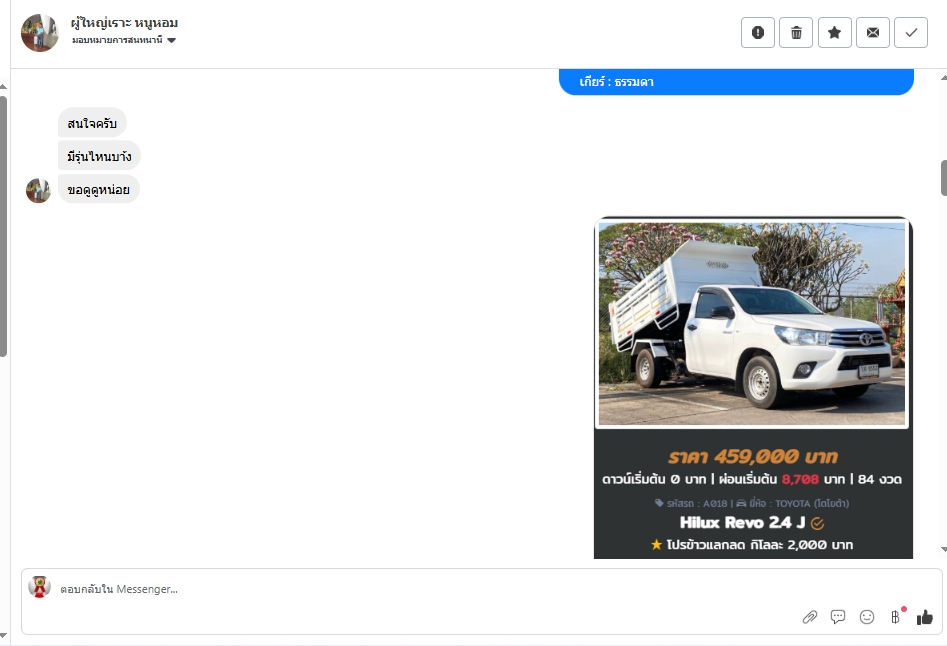The width and height of the screenshot is (947, 646).
Task: Open the emoji picker
Action: [x=867, y=617]
